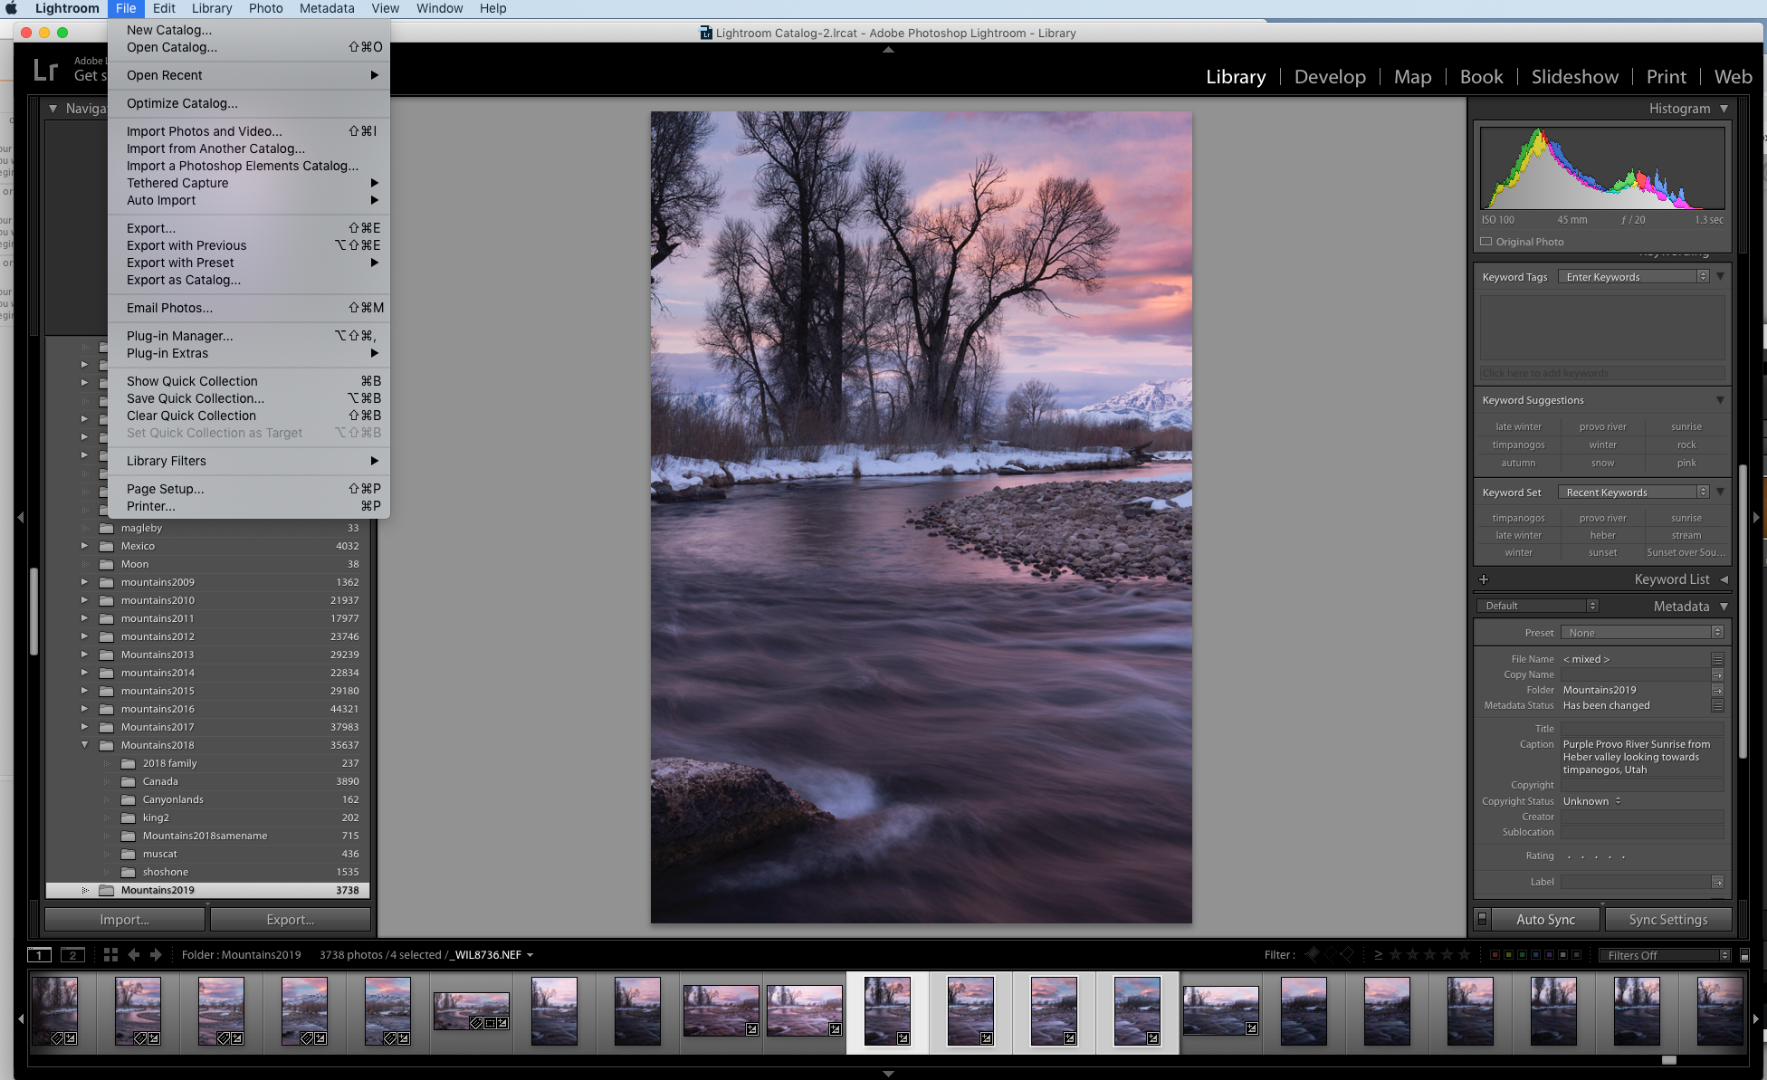Viewport: 1767px width, 1080px height.
Task: Add a keyword with Keyword List plus
Action: coord(1483,579)
